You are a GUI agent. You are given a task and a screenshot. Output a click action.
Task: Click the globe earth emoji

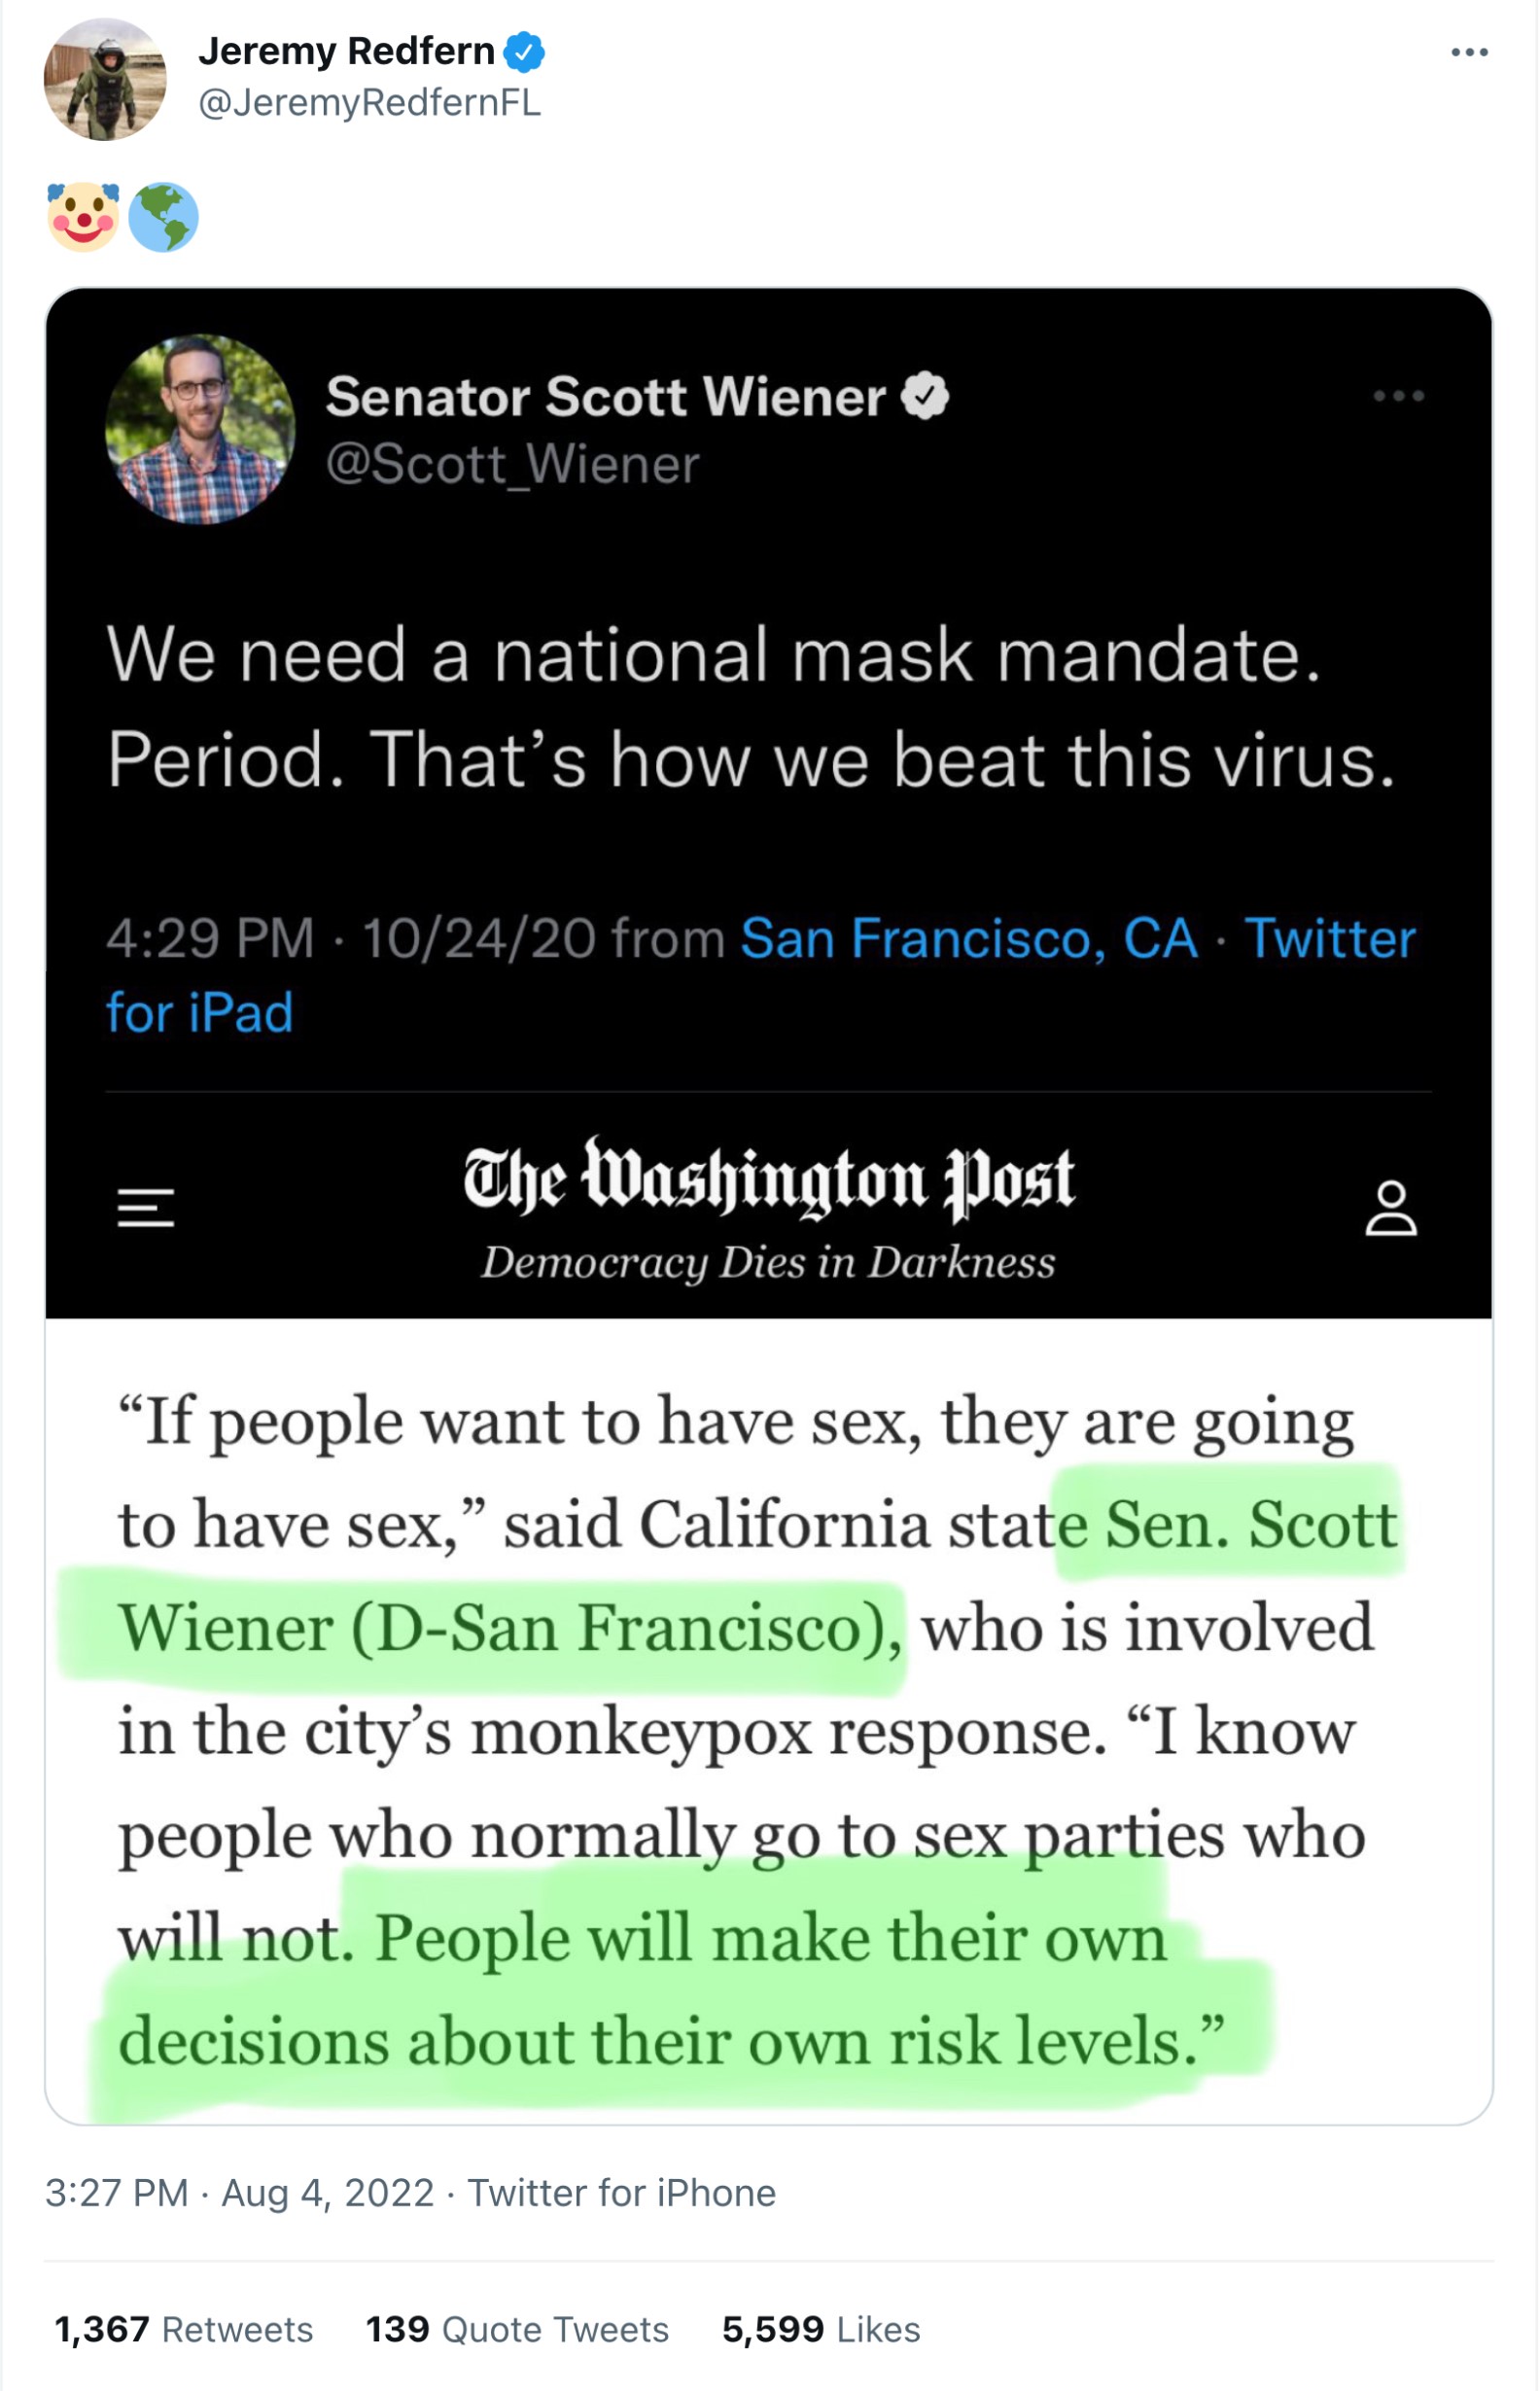[x=163, y=217]
